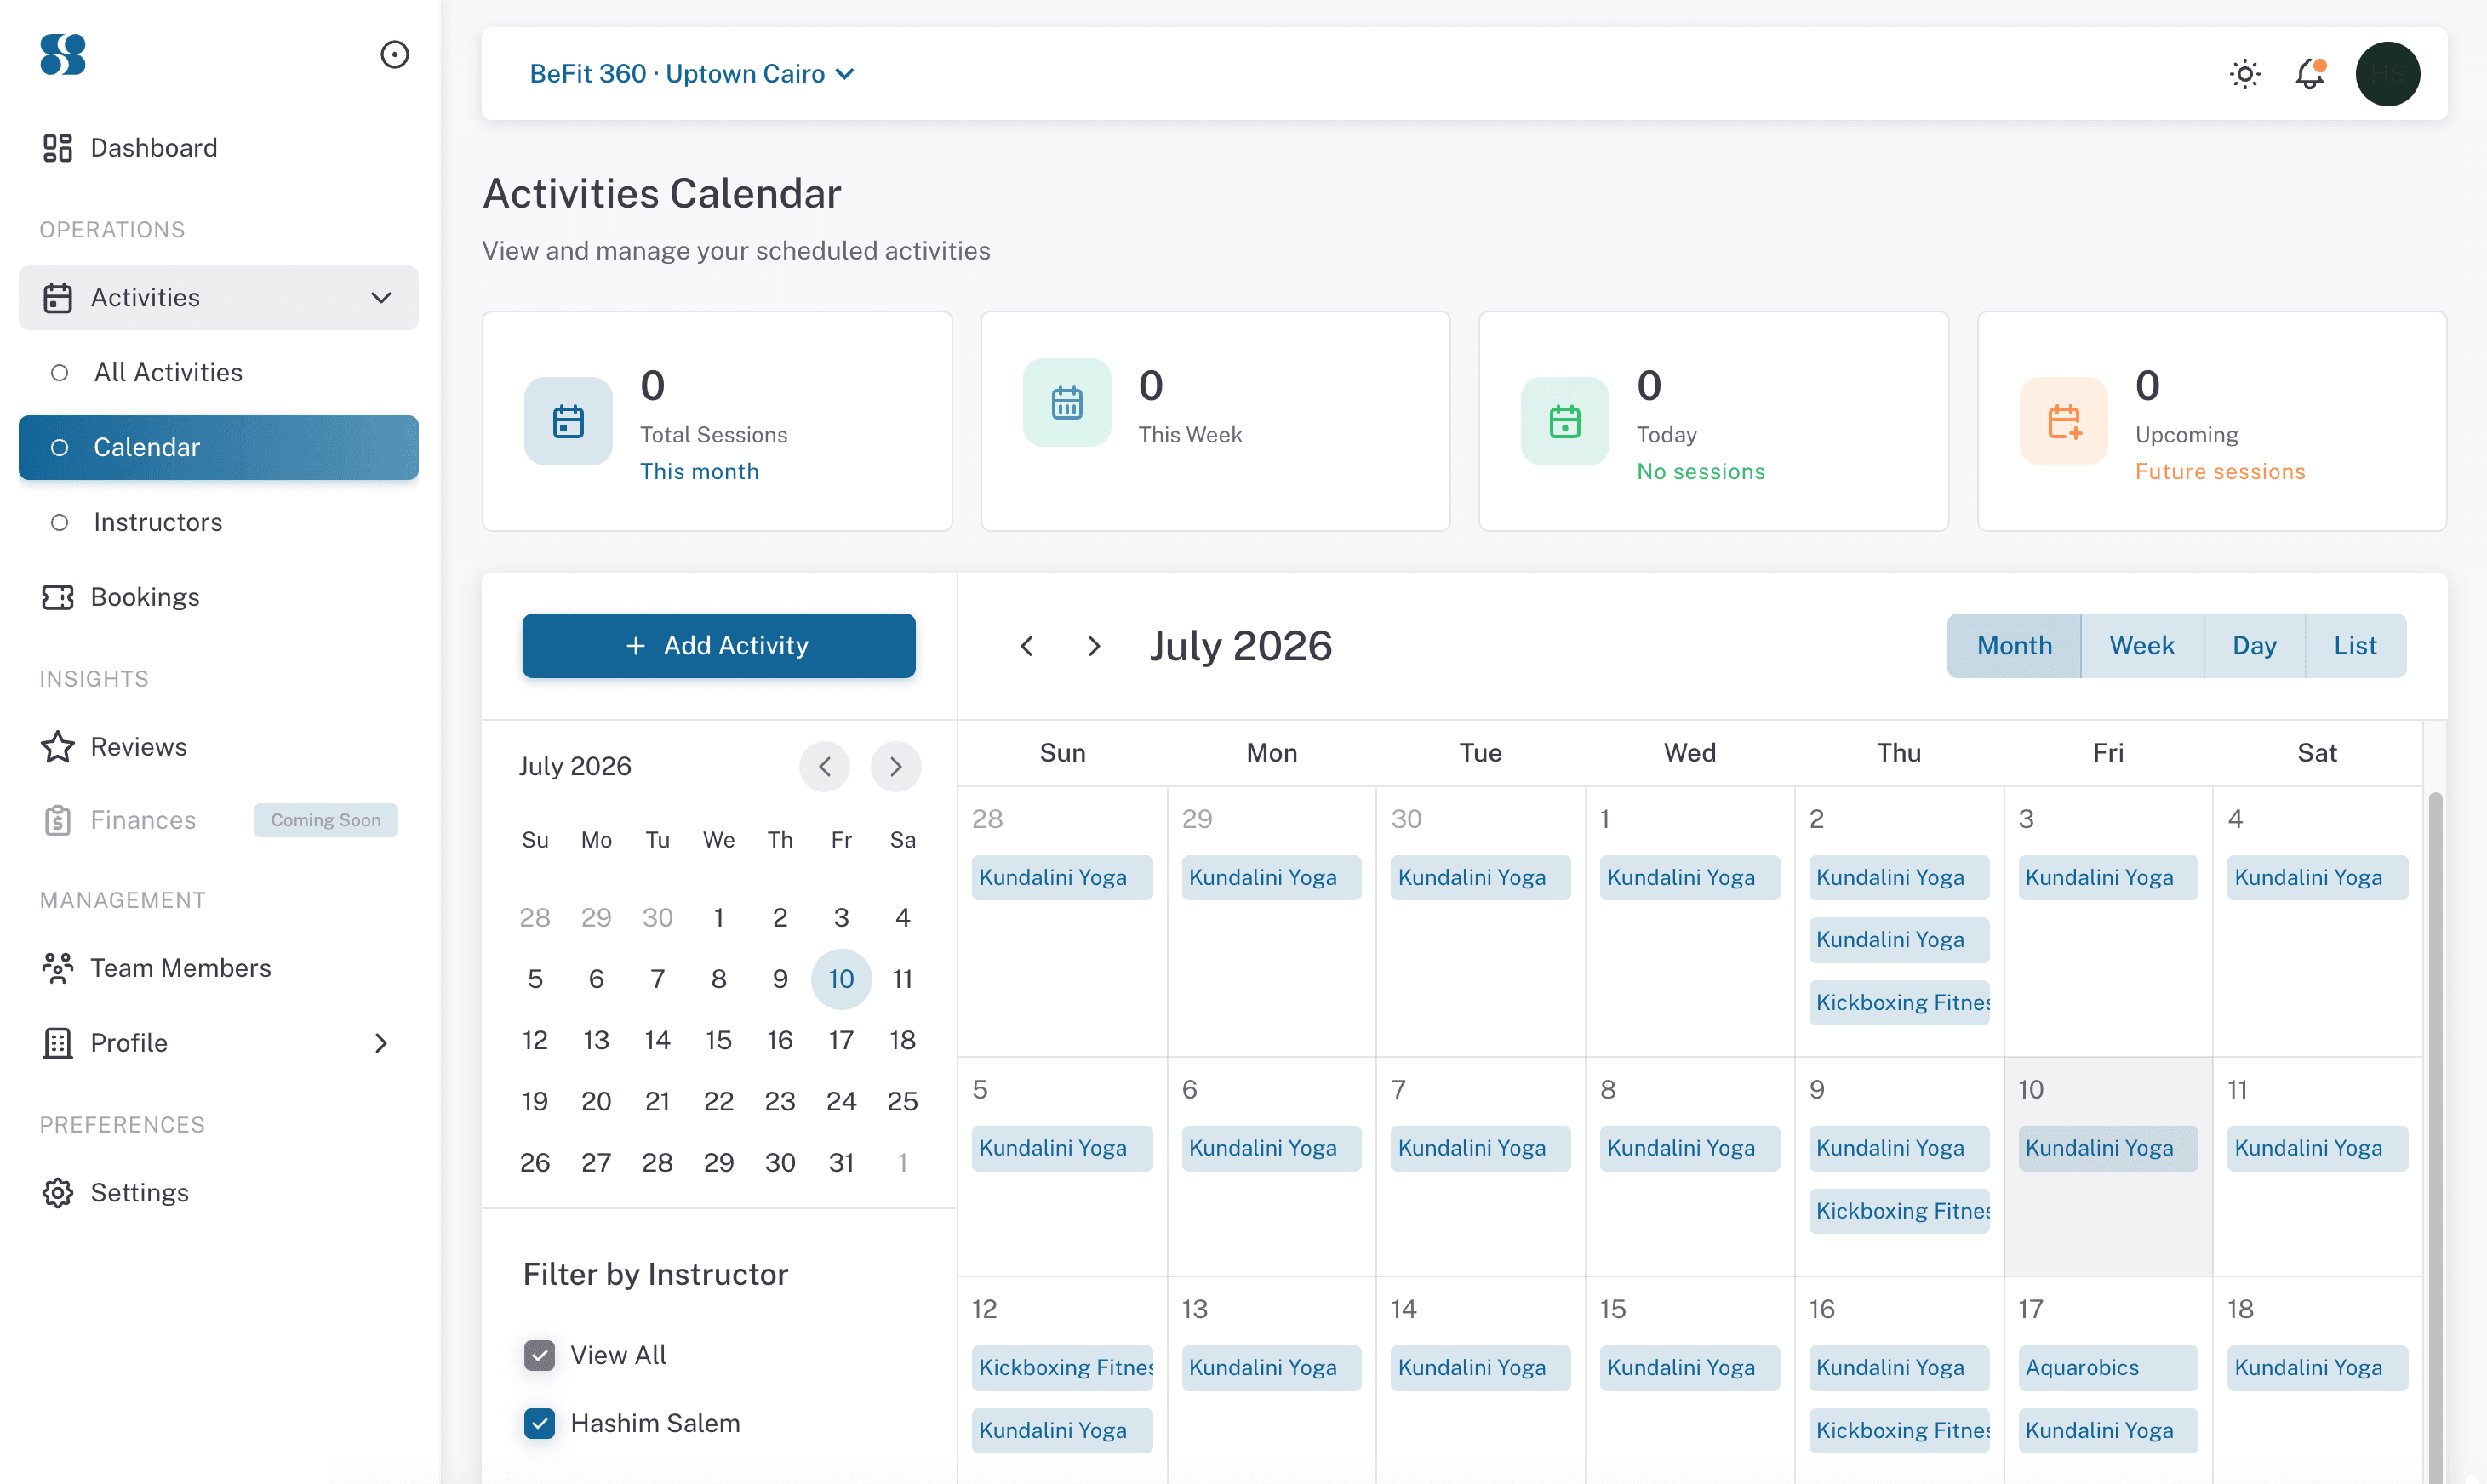The image size is (2487, 1484).
Task: Open Kundalini Yoga event on Wednesday 8
Action: point(1689,1148)
